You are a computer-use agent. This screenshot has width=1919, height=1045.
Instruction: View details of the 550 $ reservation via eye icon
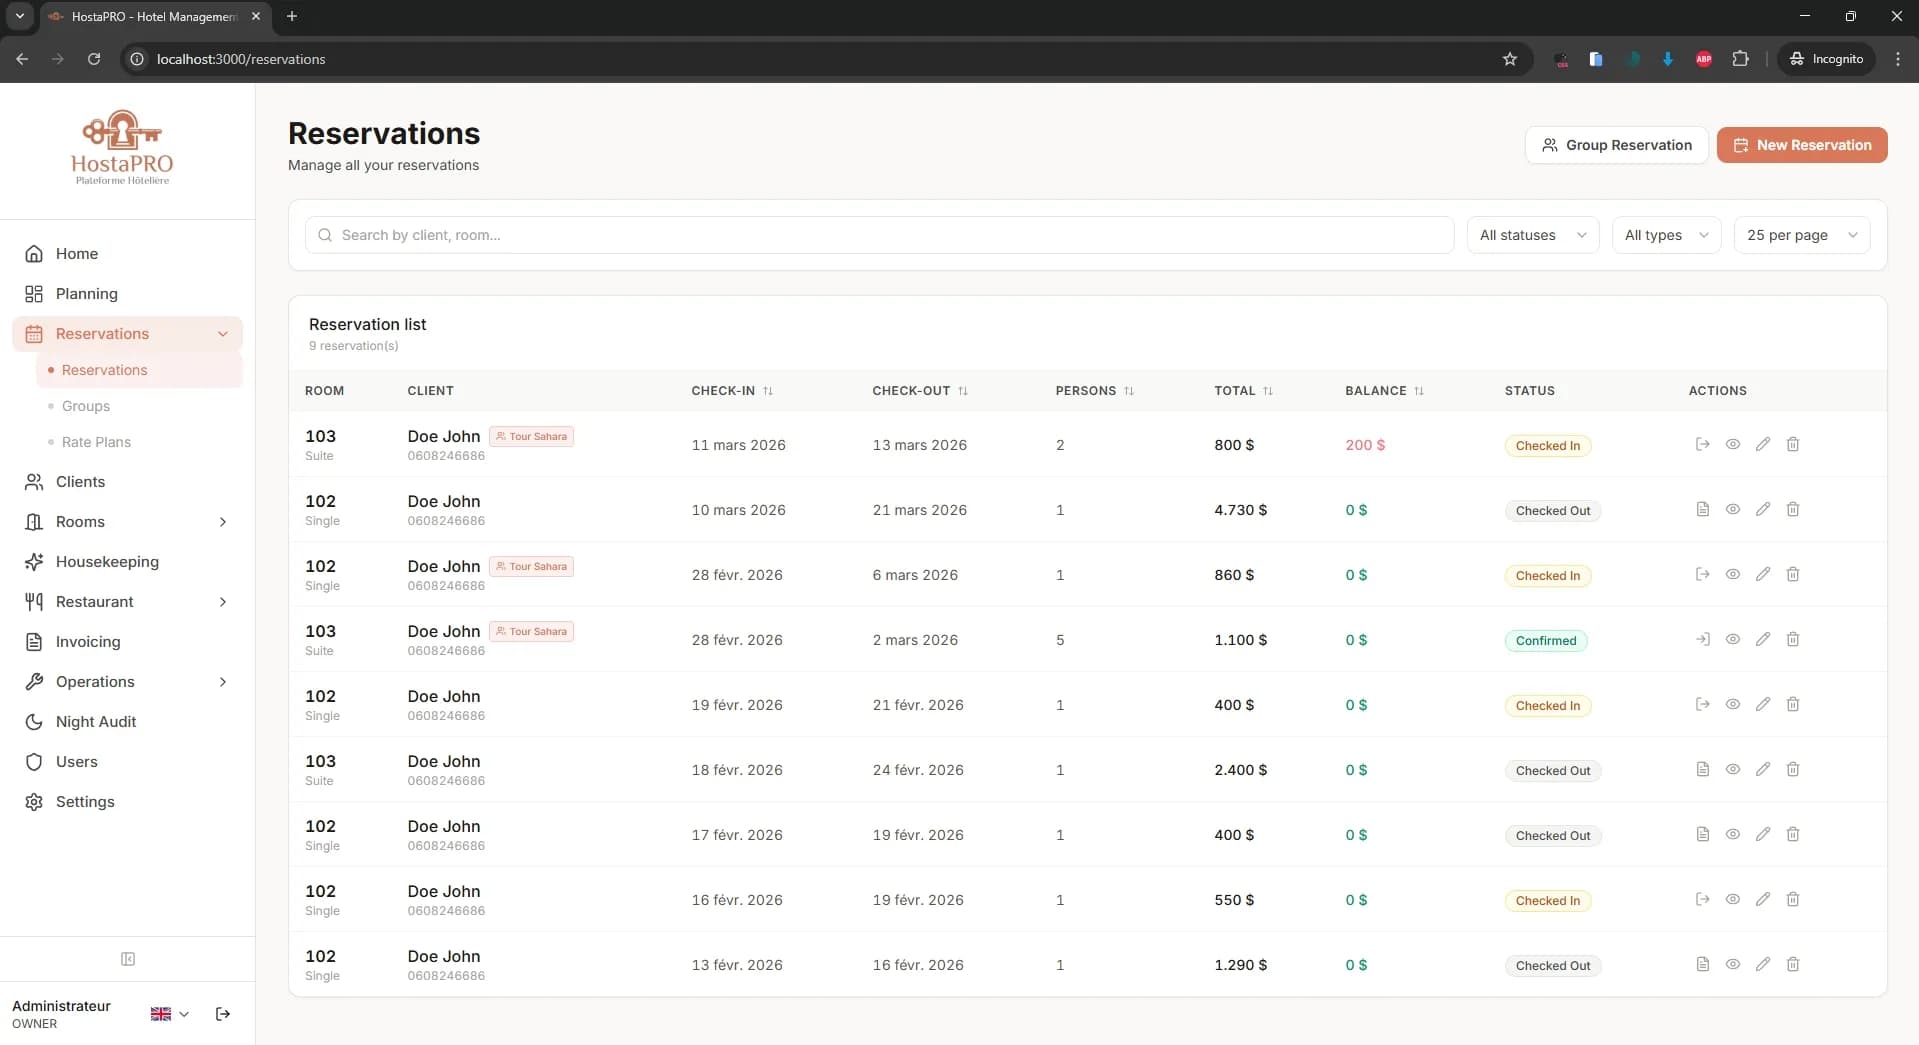[x=1732, y=899]
